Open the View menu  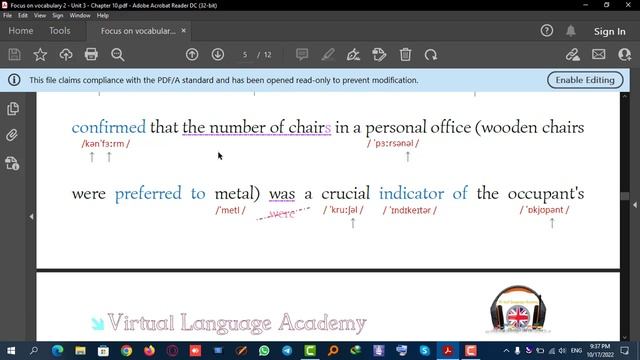(40, 16)
